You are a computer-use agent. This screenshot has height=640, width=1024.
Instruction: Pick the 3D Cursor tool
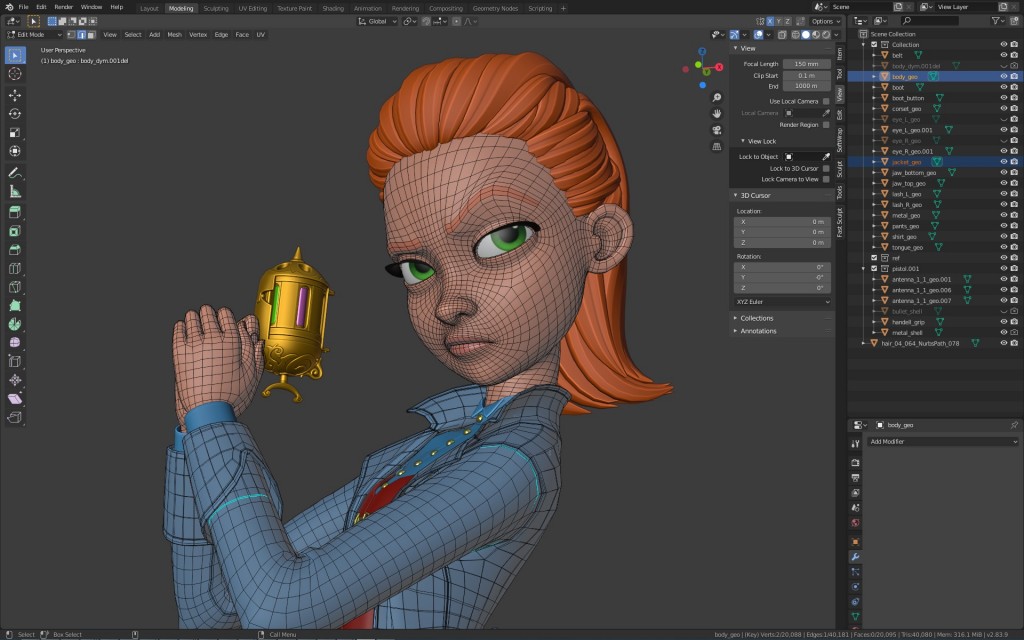15,73
